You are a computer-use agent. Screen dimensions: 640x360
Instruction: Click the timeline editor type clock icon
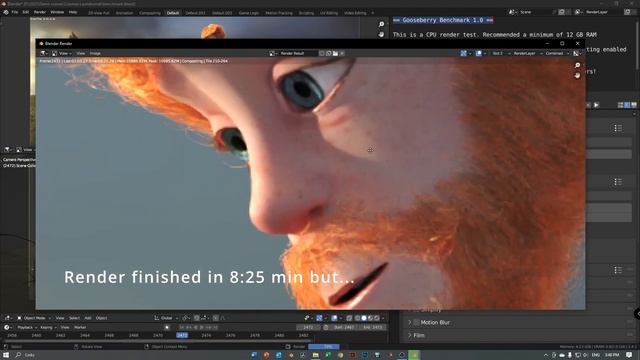pyautogui.click(x=7, y=327)
